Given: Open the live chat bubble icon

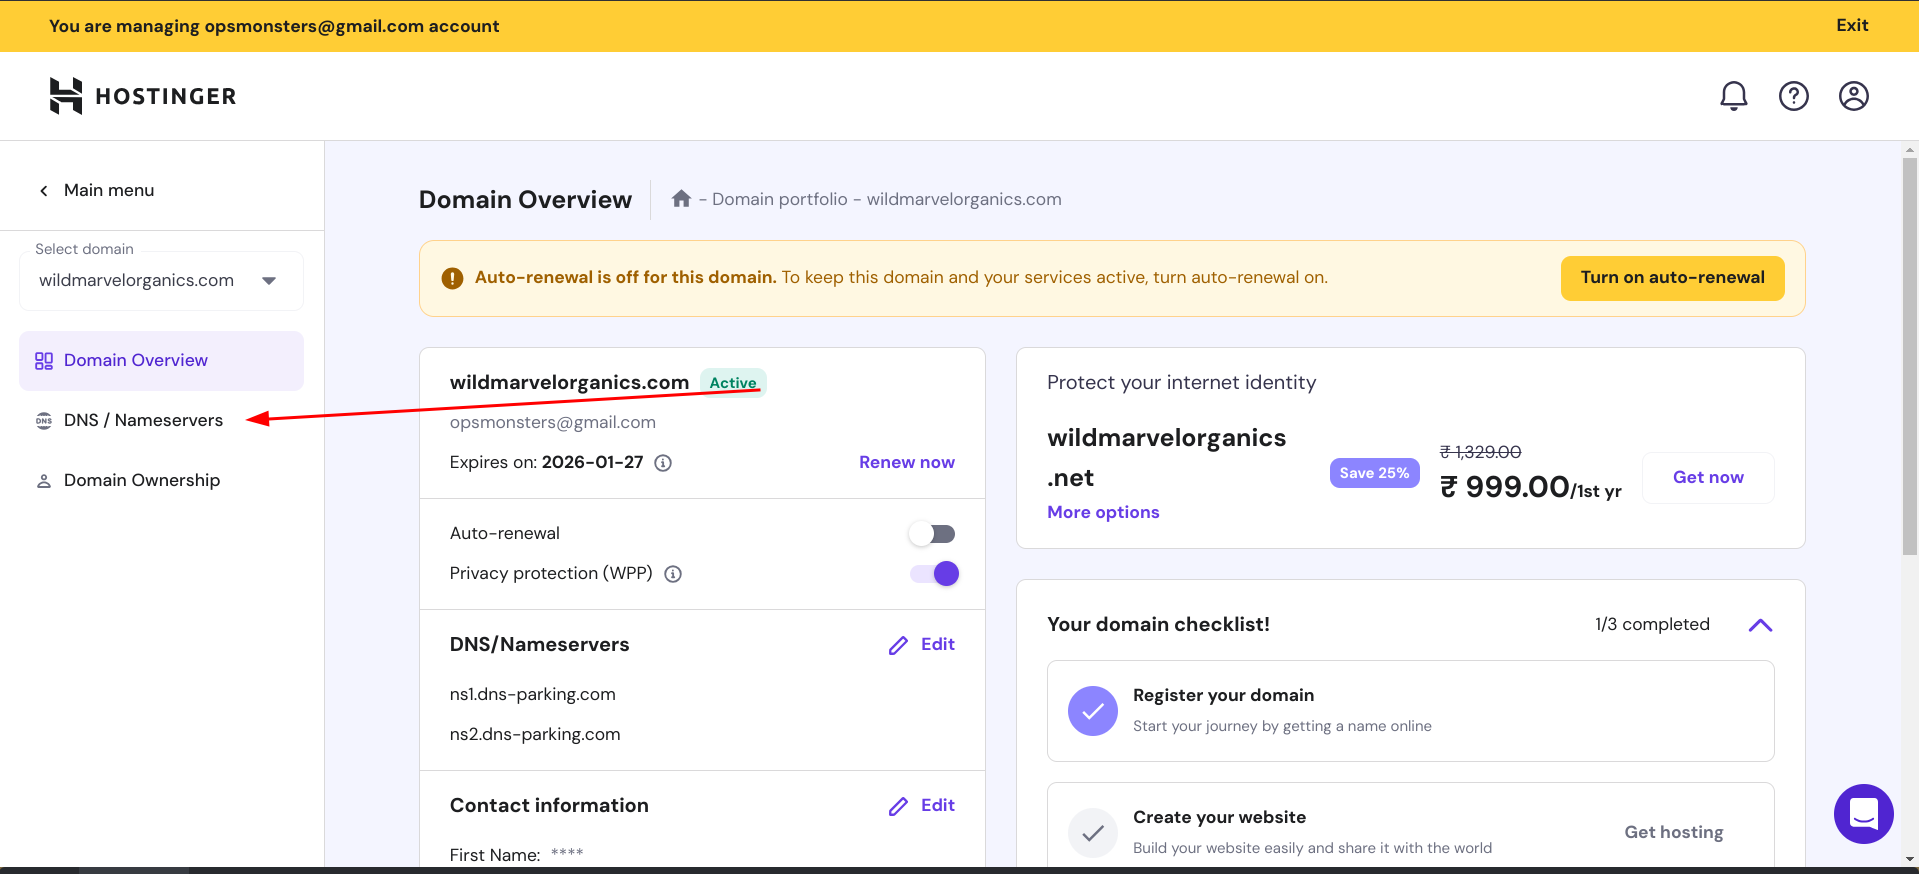Looking at the screenshot, I should click(1863, 814).
